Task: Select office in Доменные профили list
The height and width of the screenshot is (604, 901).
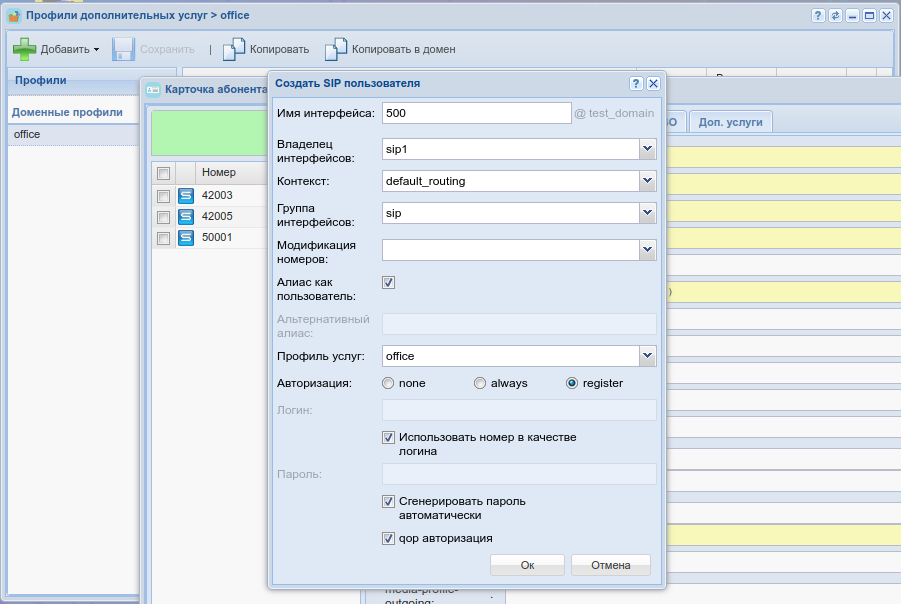Action: click(x=27, y=134)
